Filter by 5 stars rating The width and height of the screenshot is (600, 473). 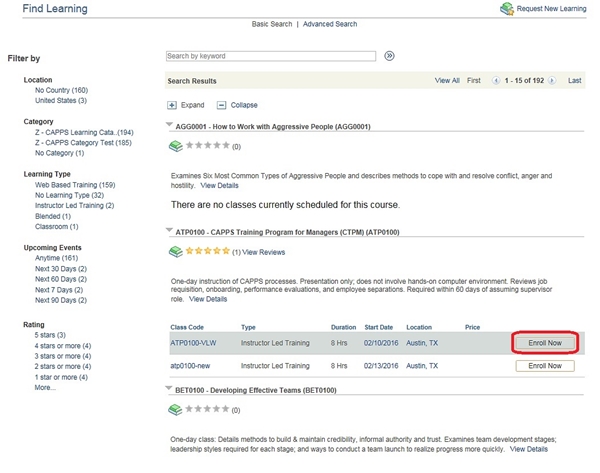tap(50, 335)
